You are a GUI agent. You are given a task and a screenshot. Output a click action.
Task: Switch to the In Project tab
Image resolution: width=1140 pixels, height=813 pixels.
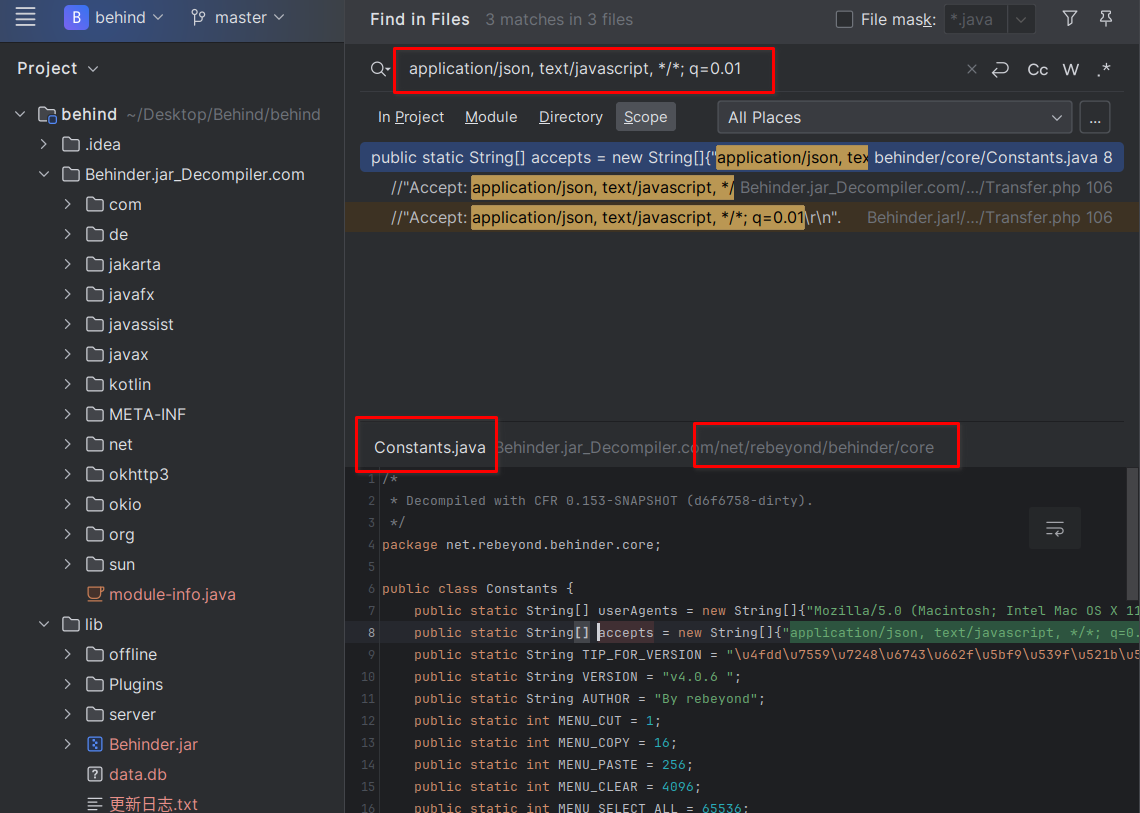[x=411, y=117]
